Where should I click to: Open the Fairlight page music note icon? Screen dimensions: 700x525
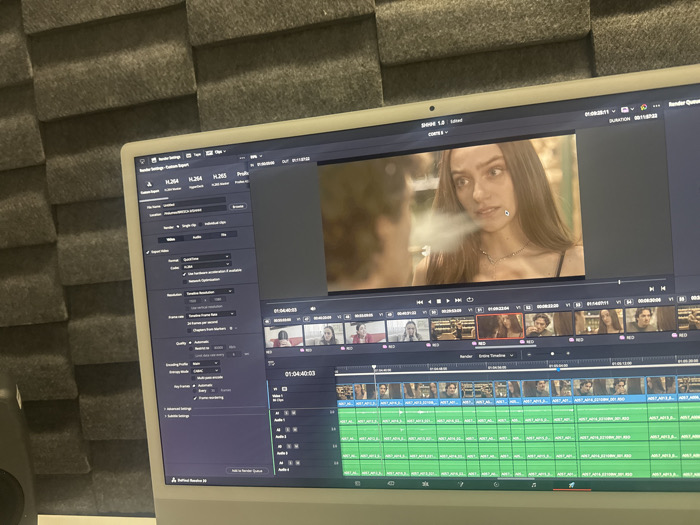[x=533, y=485]
